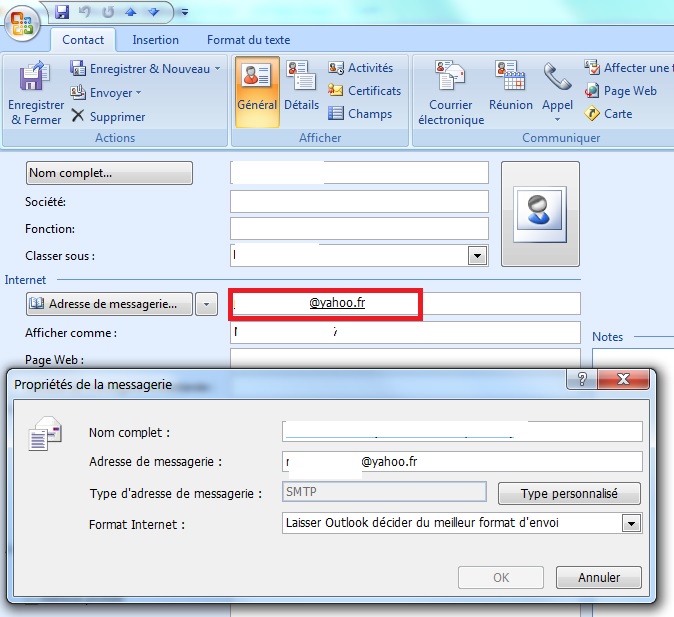Open the Réunion calendar icon

(x=510, y=75)
